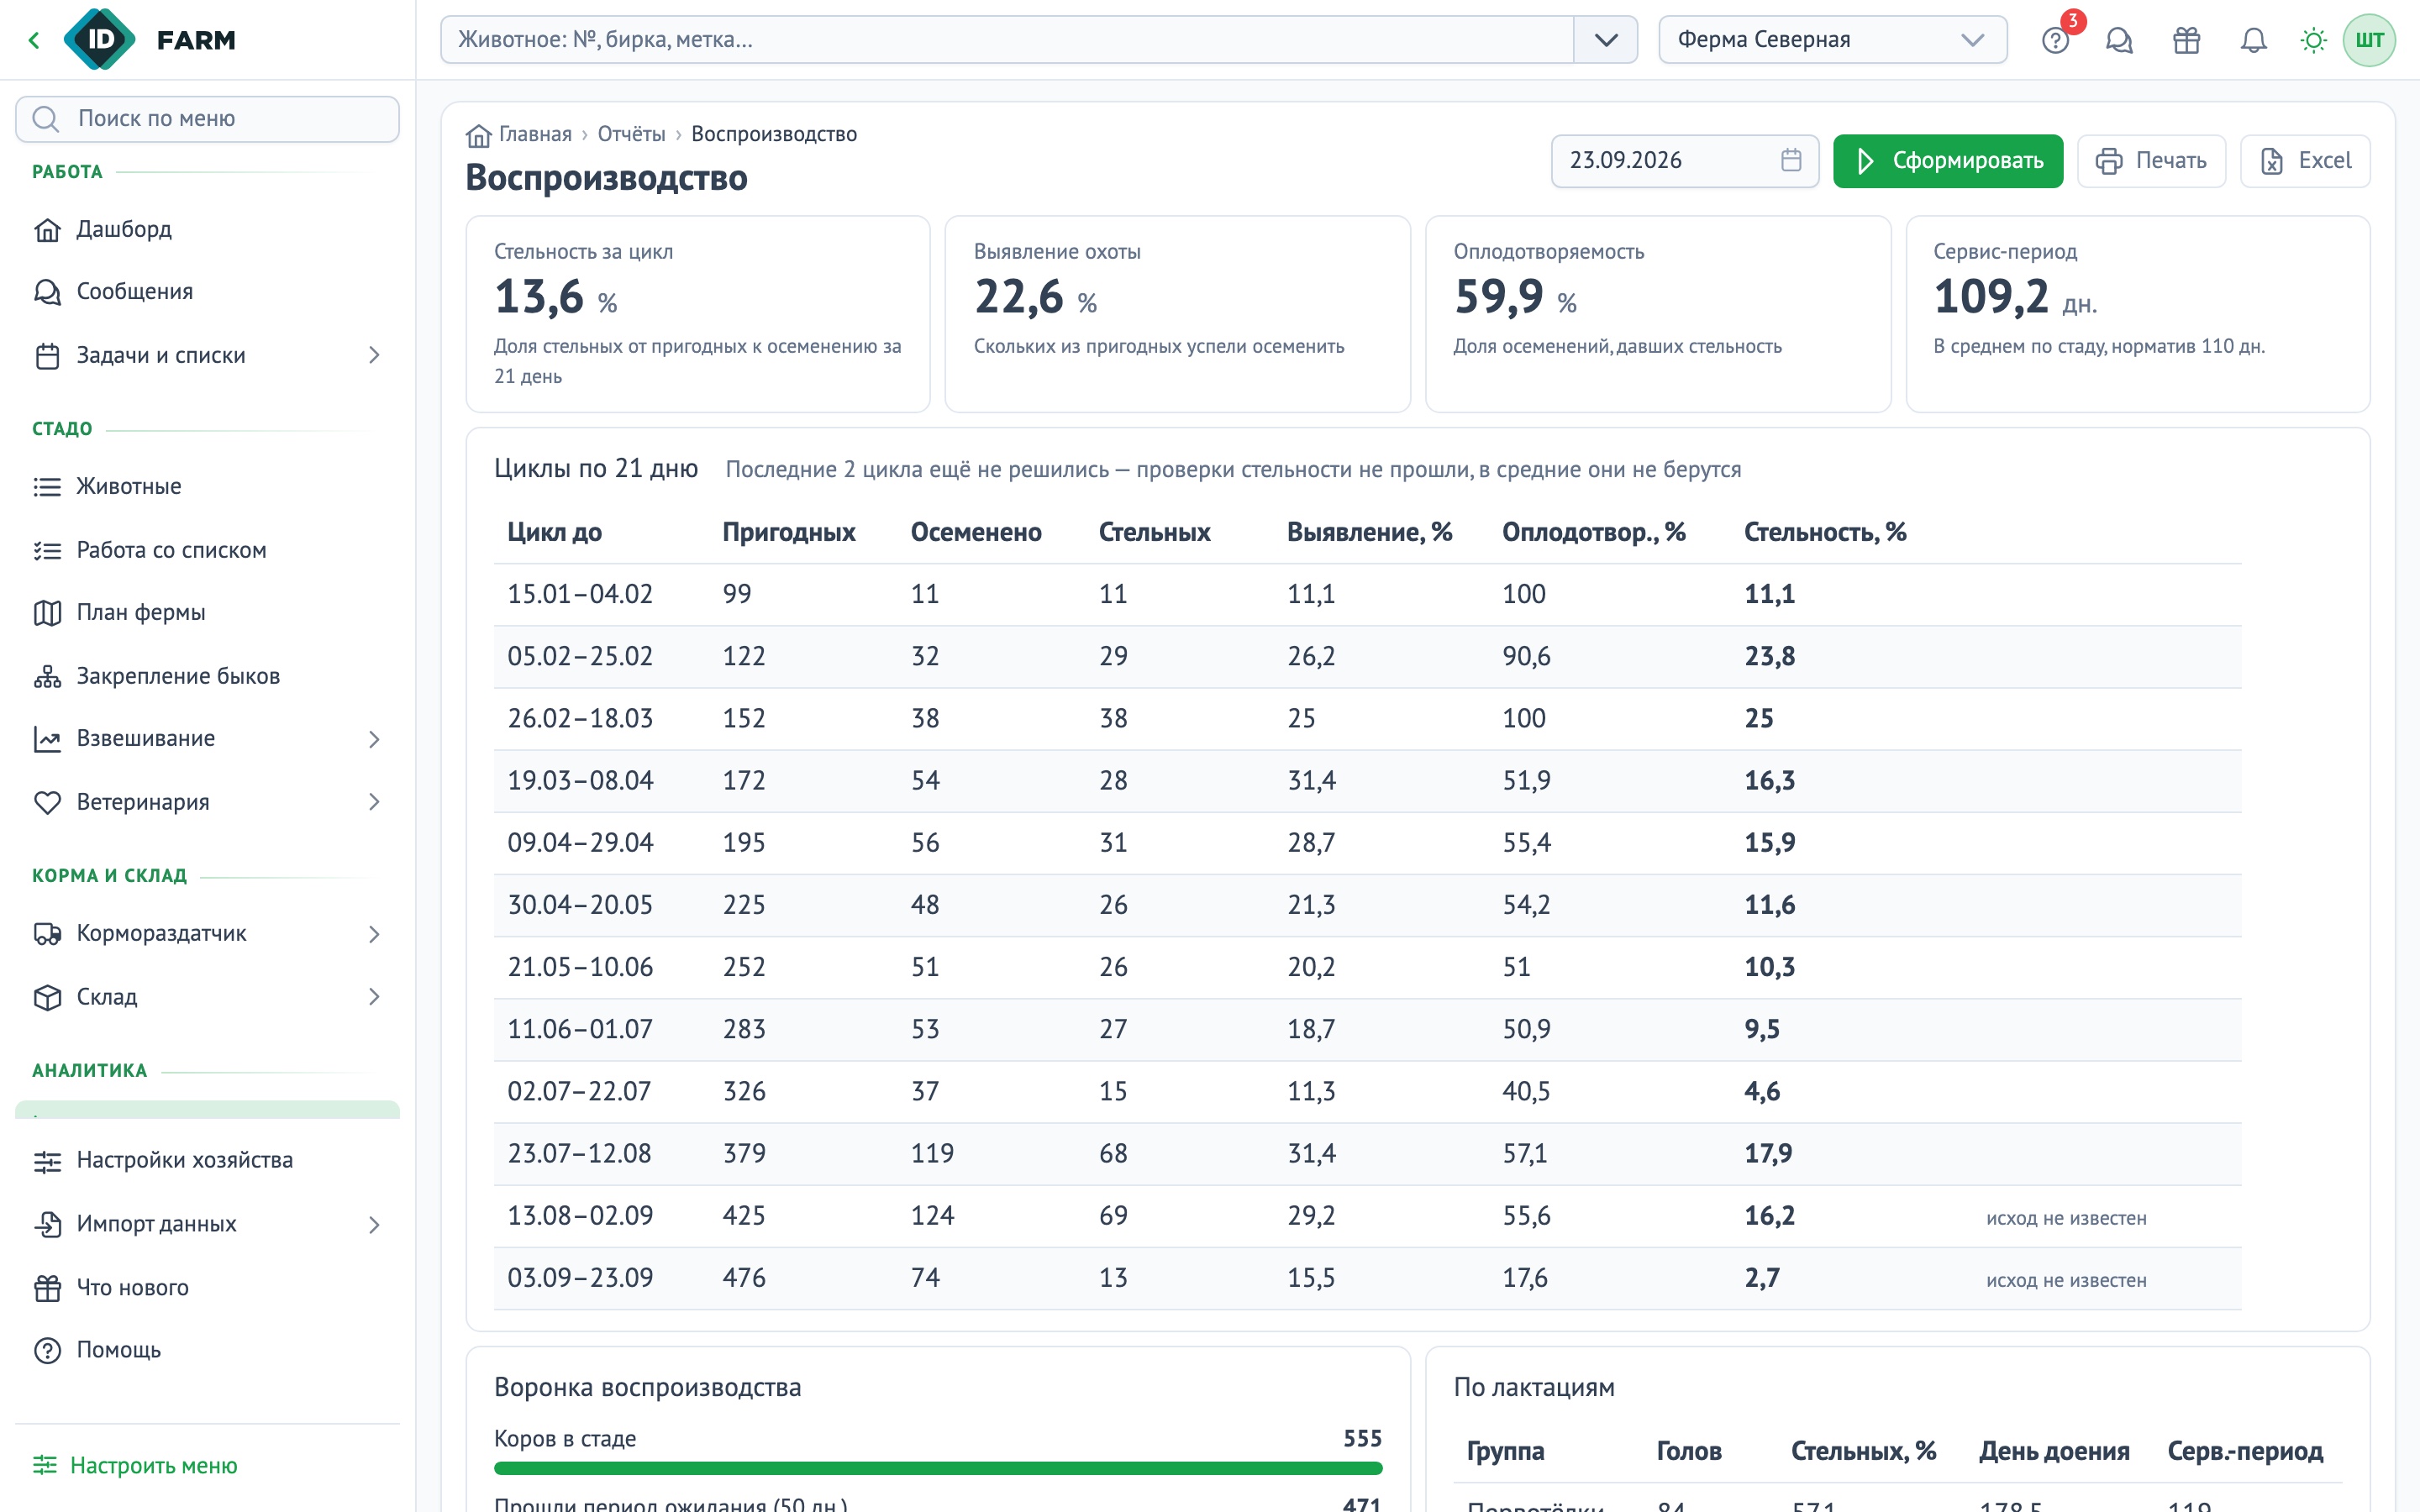This screenshot has width=2420, height=1512.
Task: Open the animal search dropdown arrow
Action: pyautogui.click(x=1606, y=40)
